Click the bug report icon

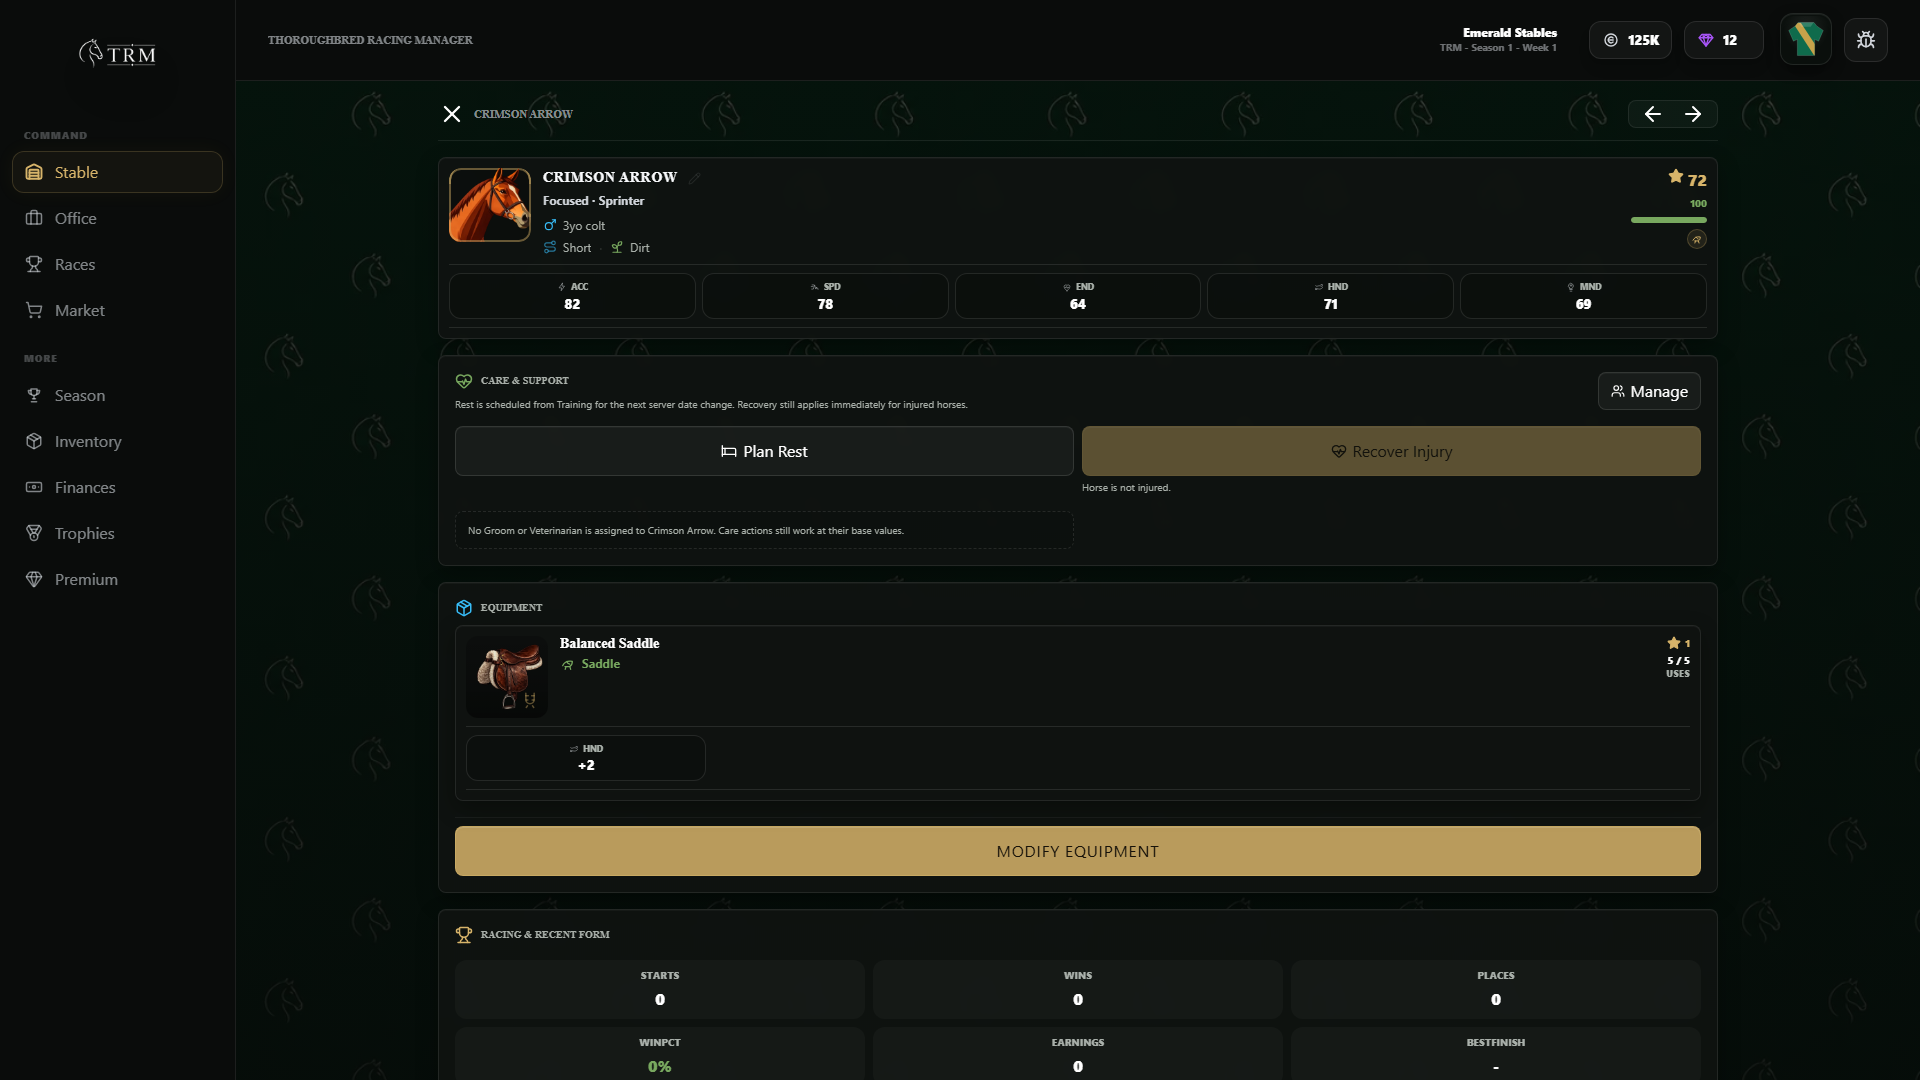tap(1866, 40)
